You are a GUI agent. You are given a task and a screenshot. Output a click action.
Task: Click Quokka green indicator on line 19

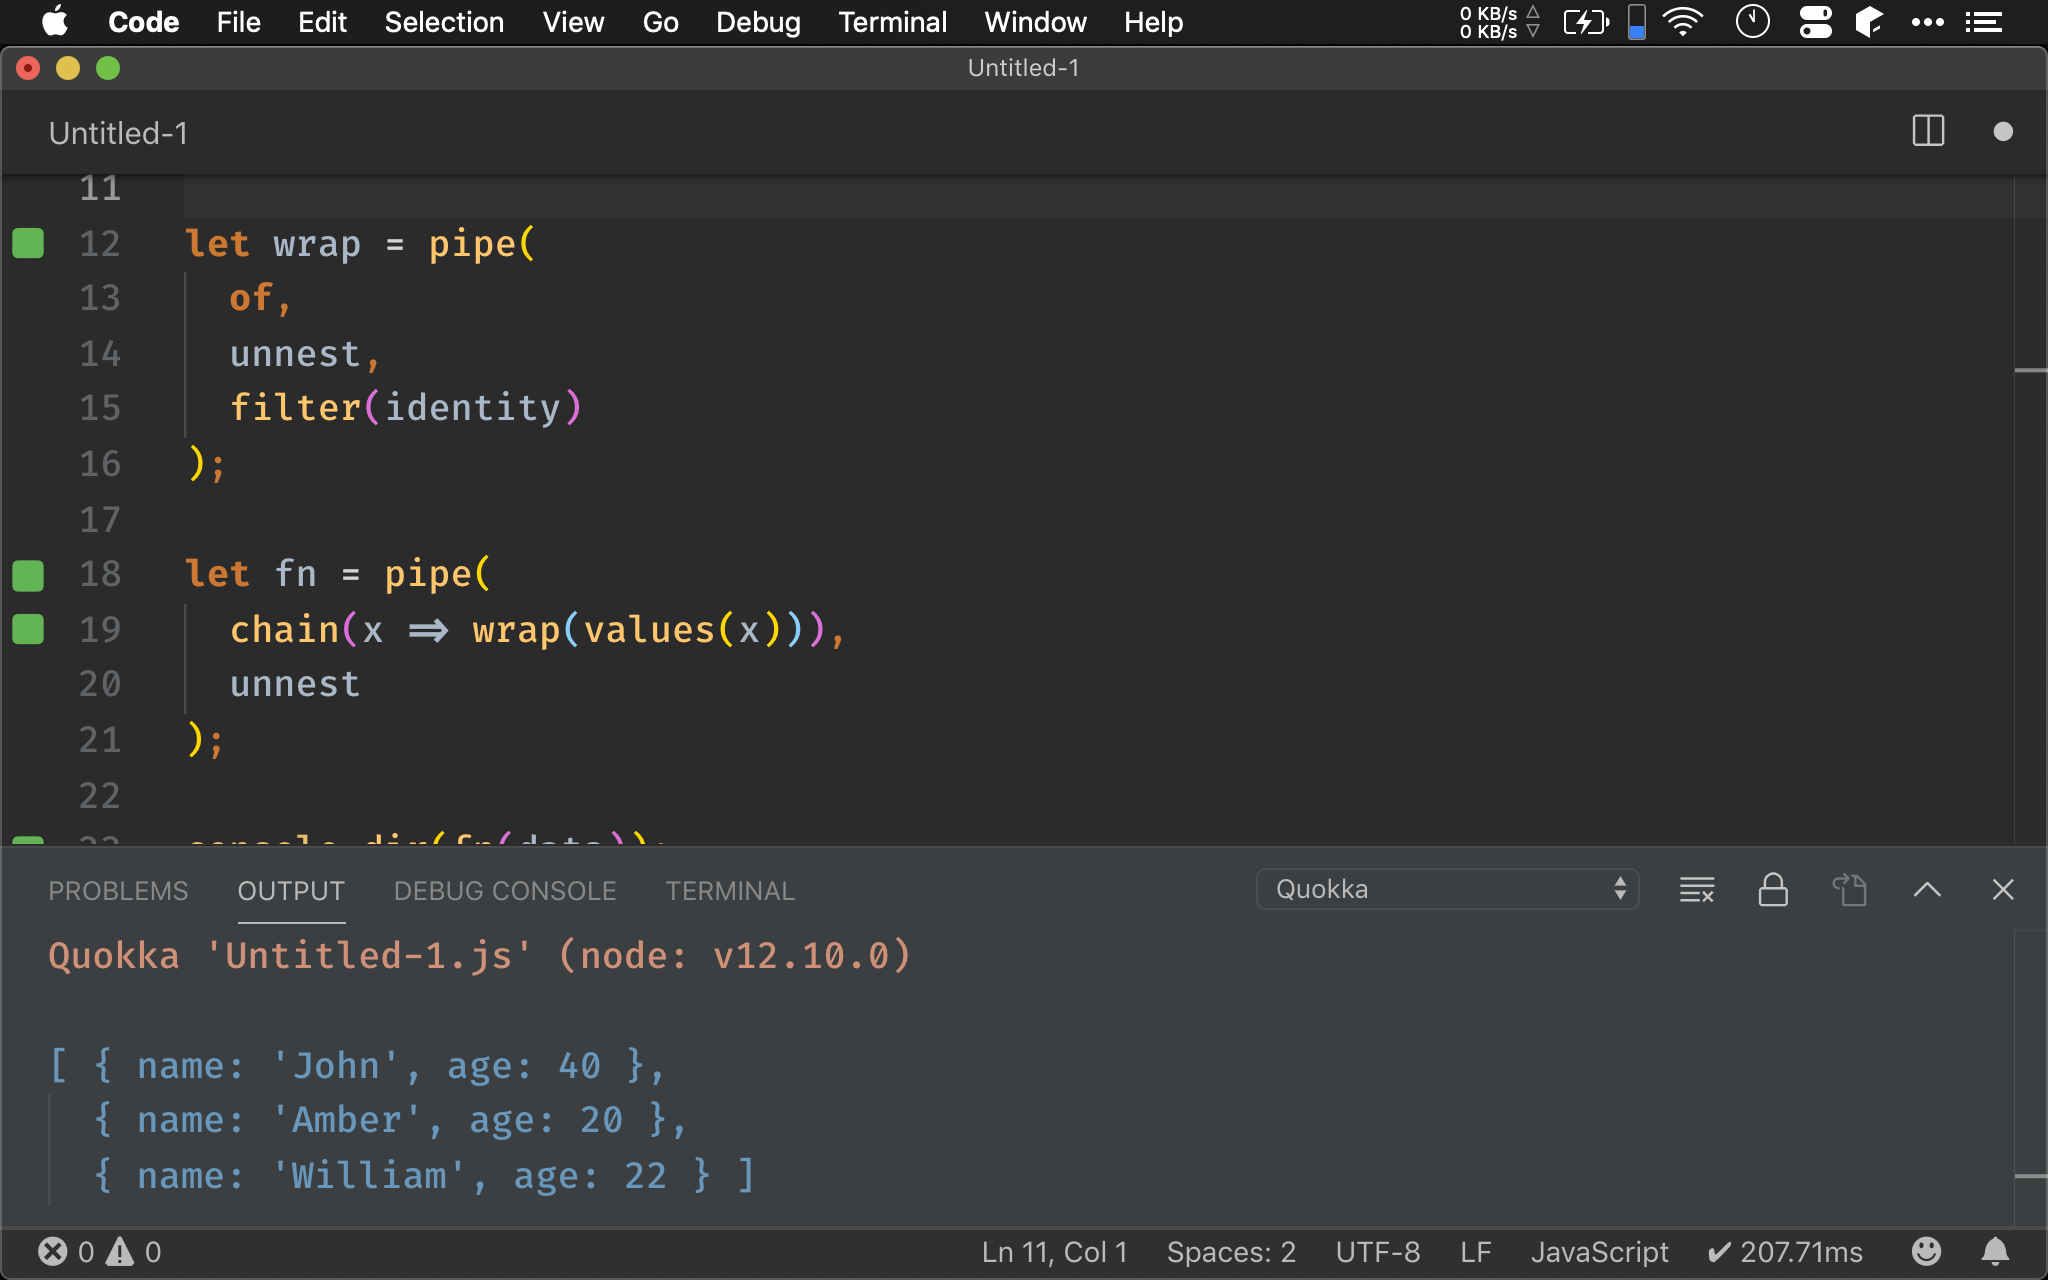point(28,629)
